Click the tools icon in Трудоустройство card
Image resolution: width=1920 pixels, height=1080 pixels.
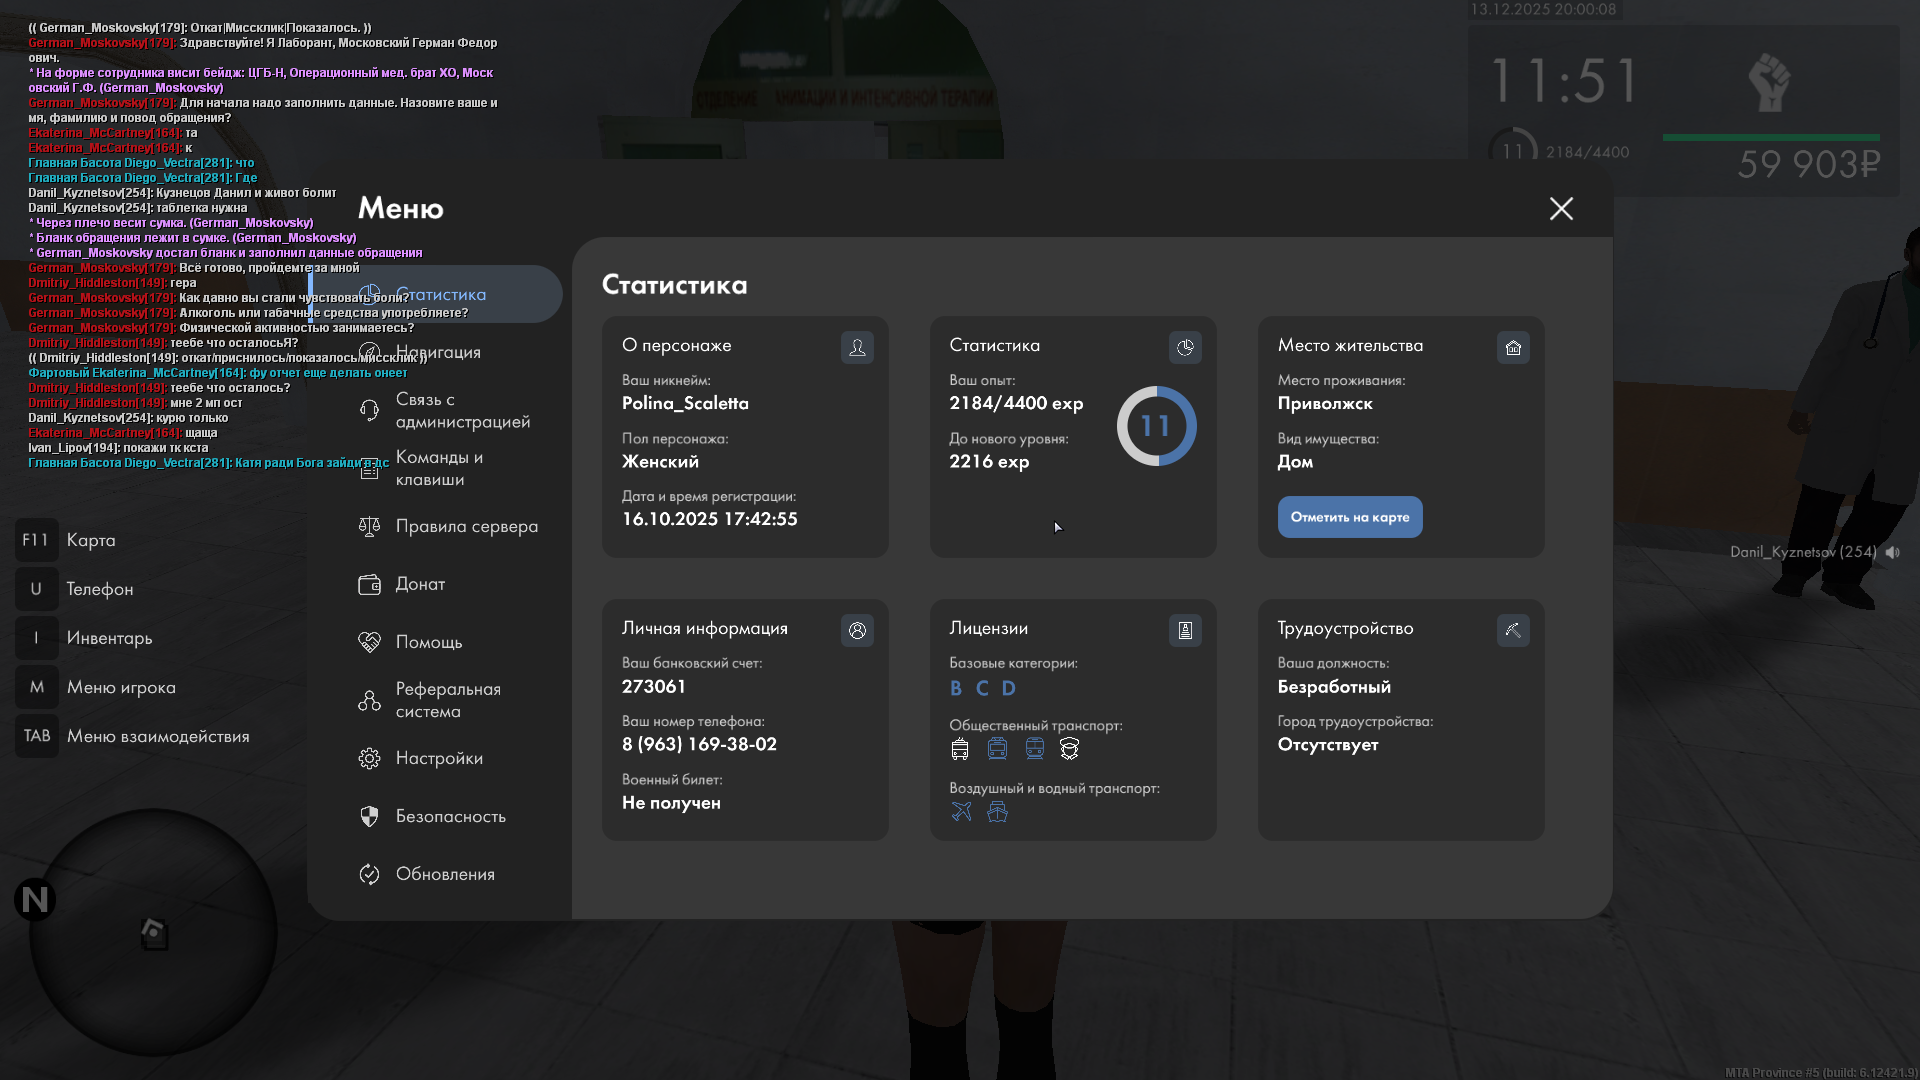coord(1513,631)
